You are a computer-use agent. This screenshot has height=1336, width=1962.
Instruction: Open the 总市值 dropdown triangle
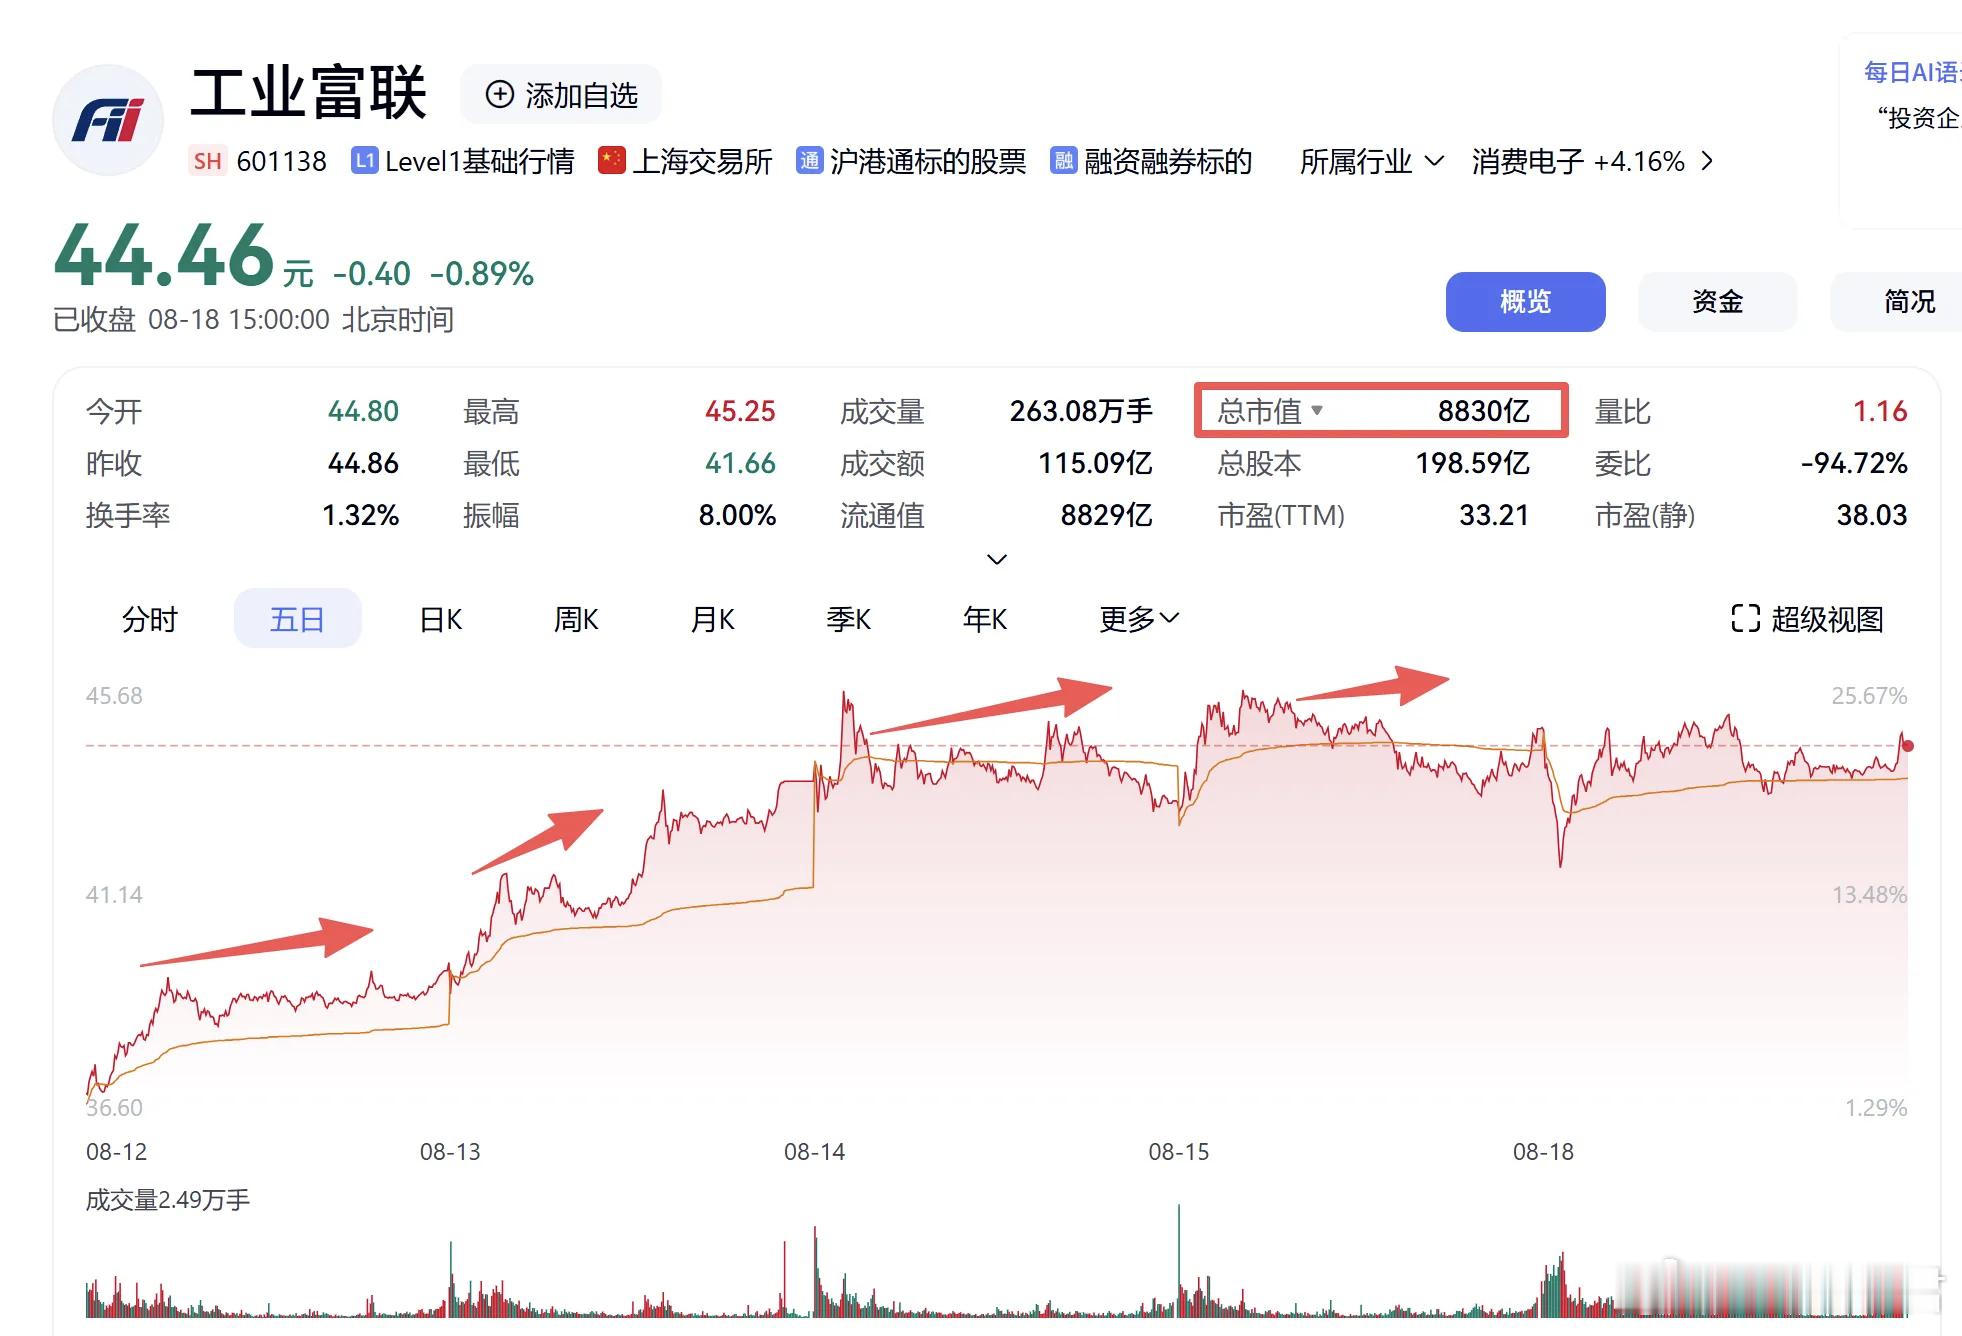(x=1317, y=410)
